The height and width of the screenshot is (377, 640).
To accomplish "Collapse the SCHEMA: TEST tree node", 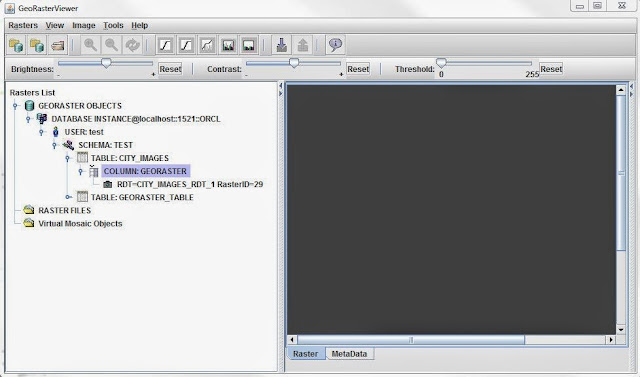I will point(54,145).
